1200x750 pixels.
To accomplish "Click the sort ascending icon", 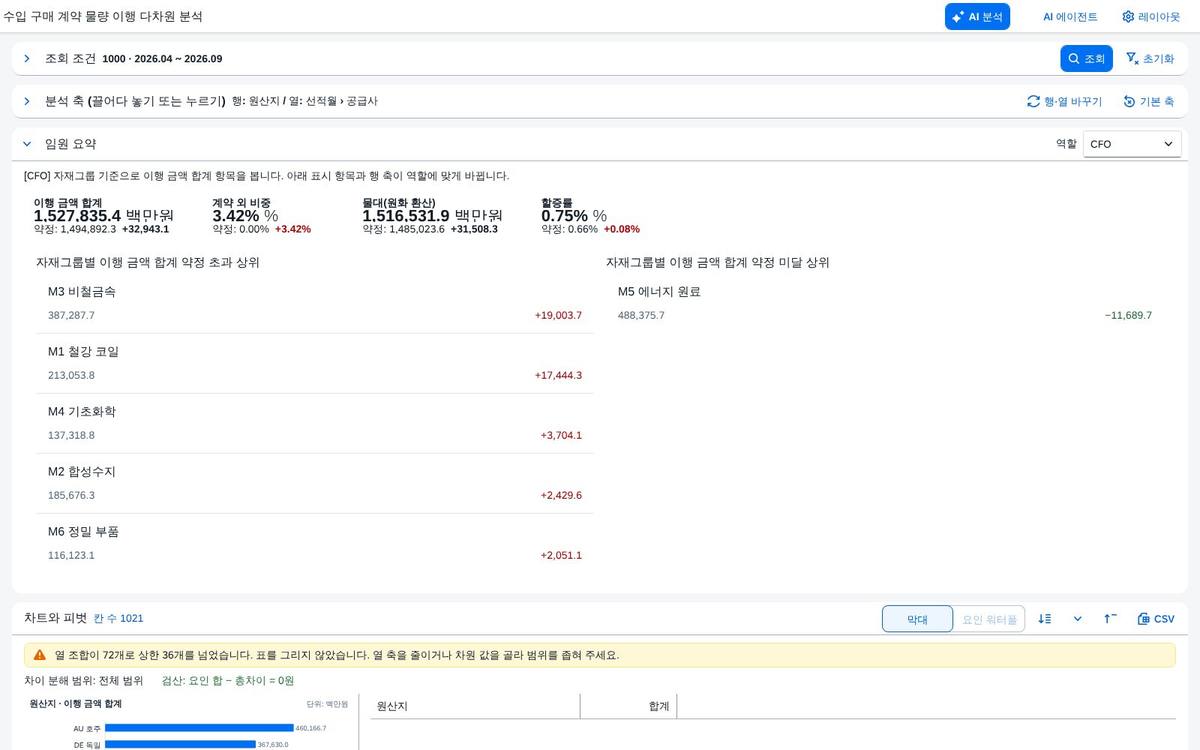I will pos(1110,619).
